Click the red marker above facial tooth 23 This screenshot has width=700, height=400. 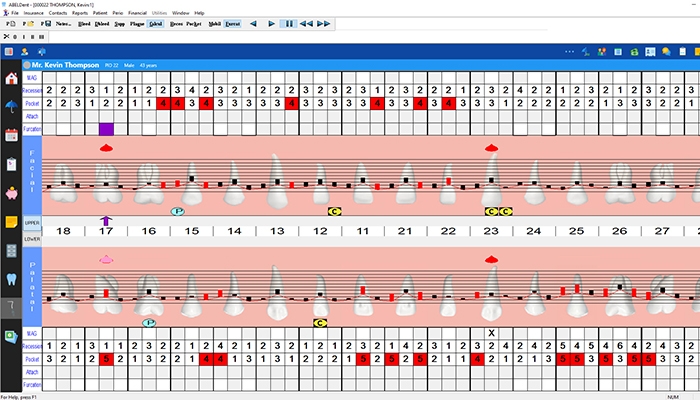coord(492,148)
